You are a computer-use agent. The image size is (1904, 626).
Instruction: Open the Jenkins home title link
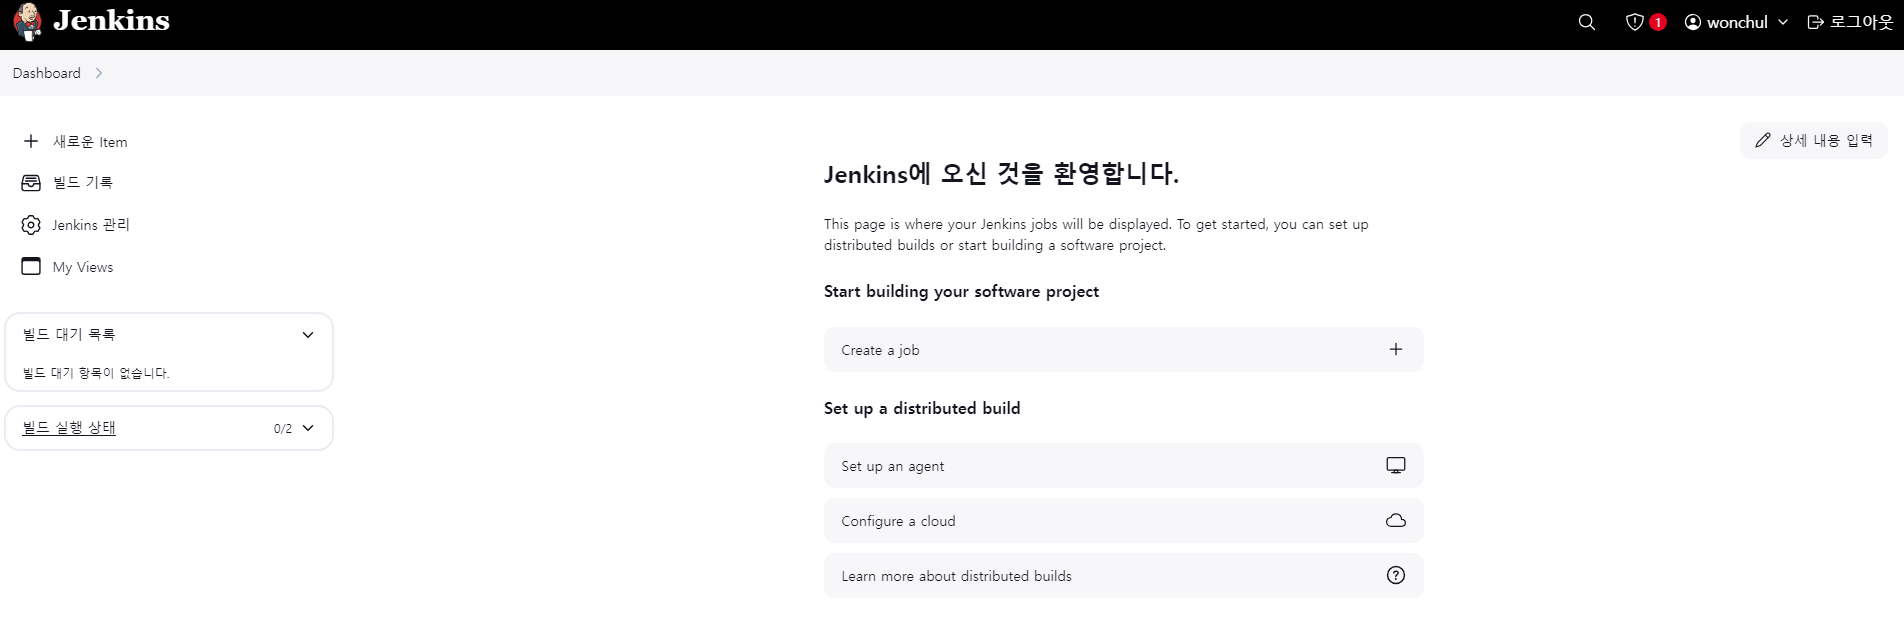[111, 21]
